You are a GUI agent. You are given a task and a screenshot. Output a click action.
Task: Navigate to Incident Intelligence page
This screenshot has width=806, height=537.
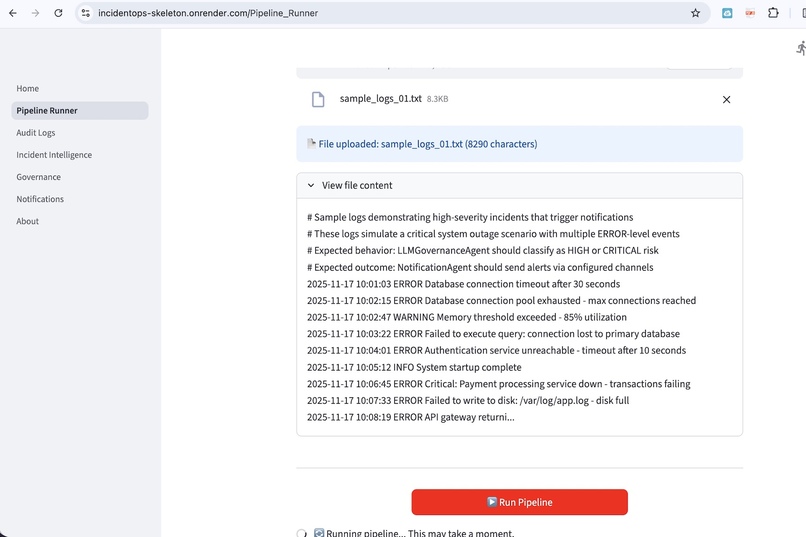[x=54, y=155]
